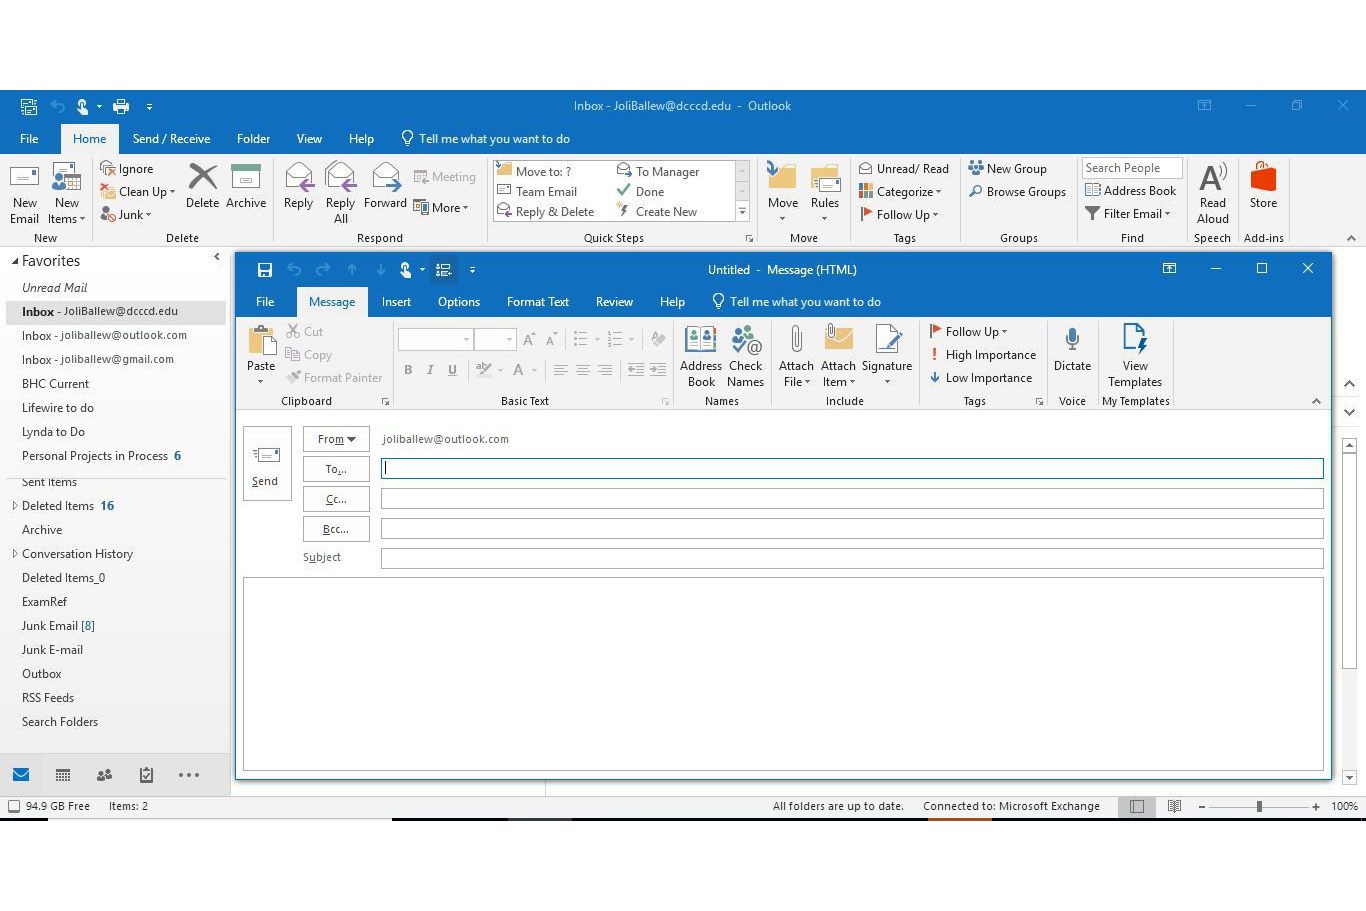Toggle Unread/Read status
The image size is (1366, 911).
(904, 169)
